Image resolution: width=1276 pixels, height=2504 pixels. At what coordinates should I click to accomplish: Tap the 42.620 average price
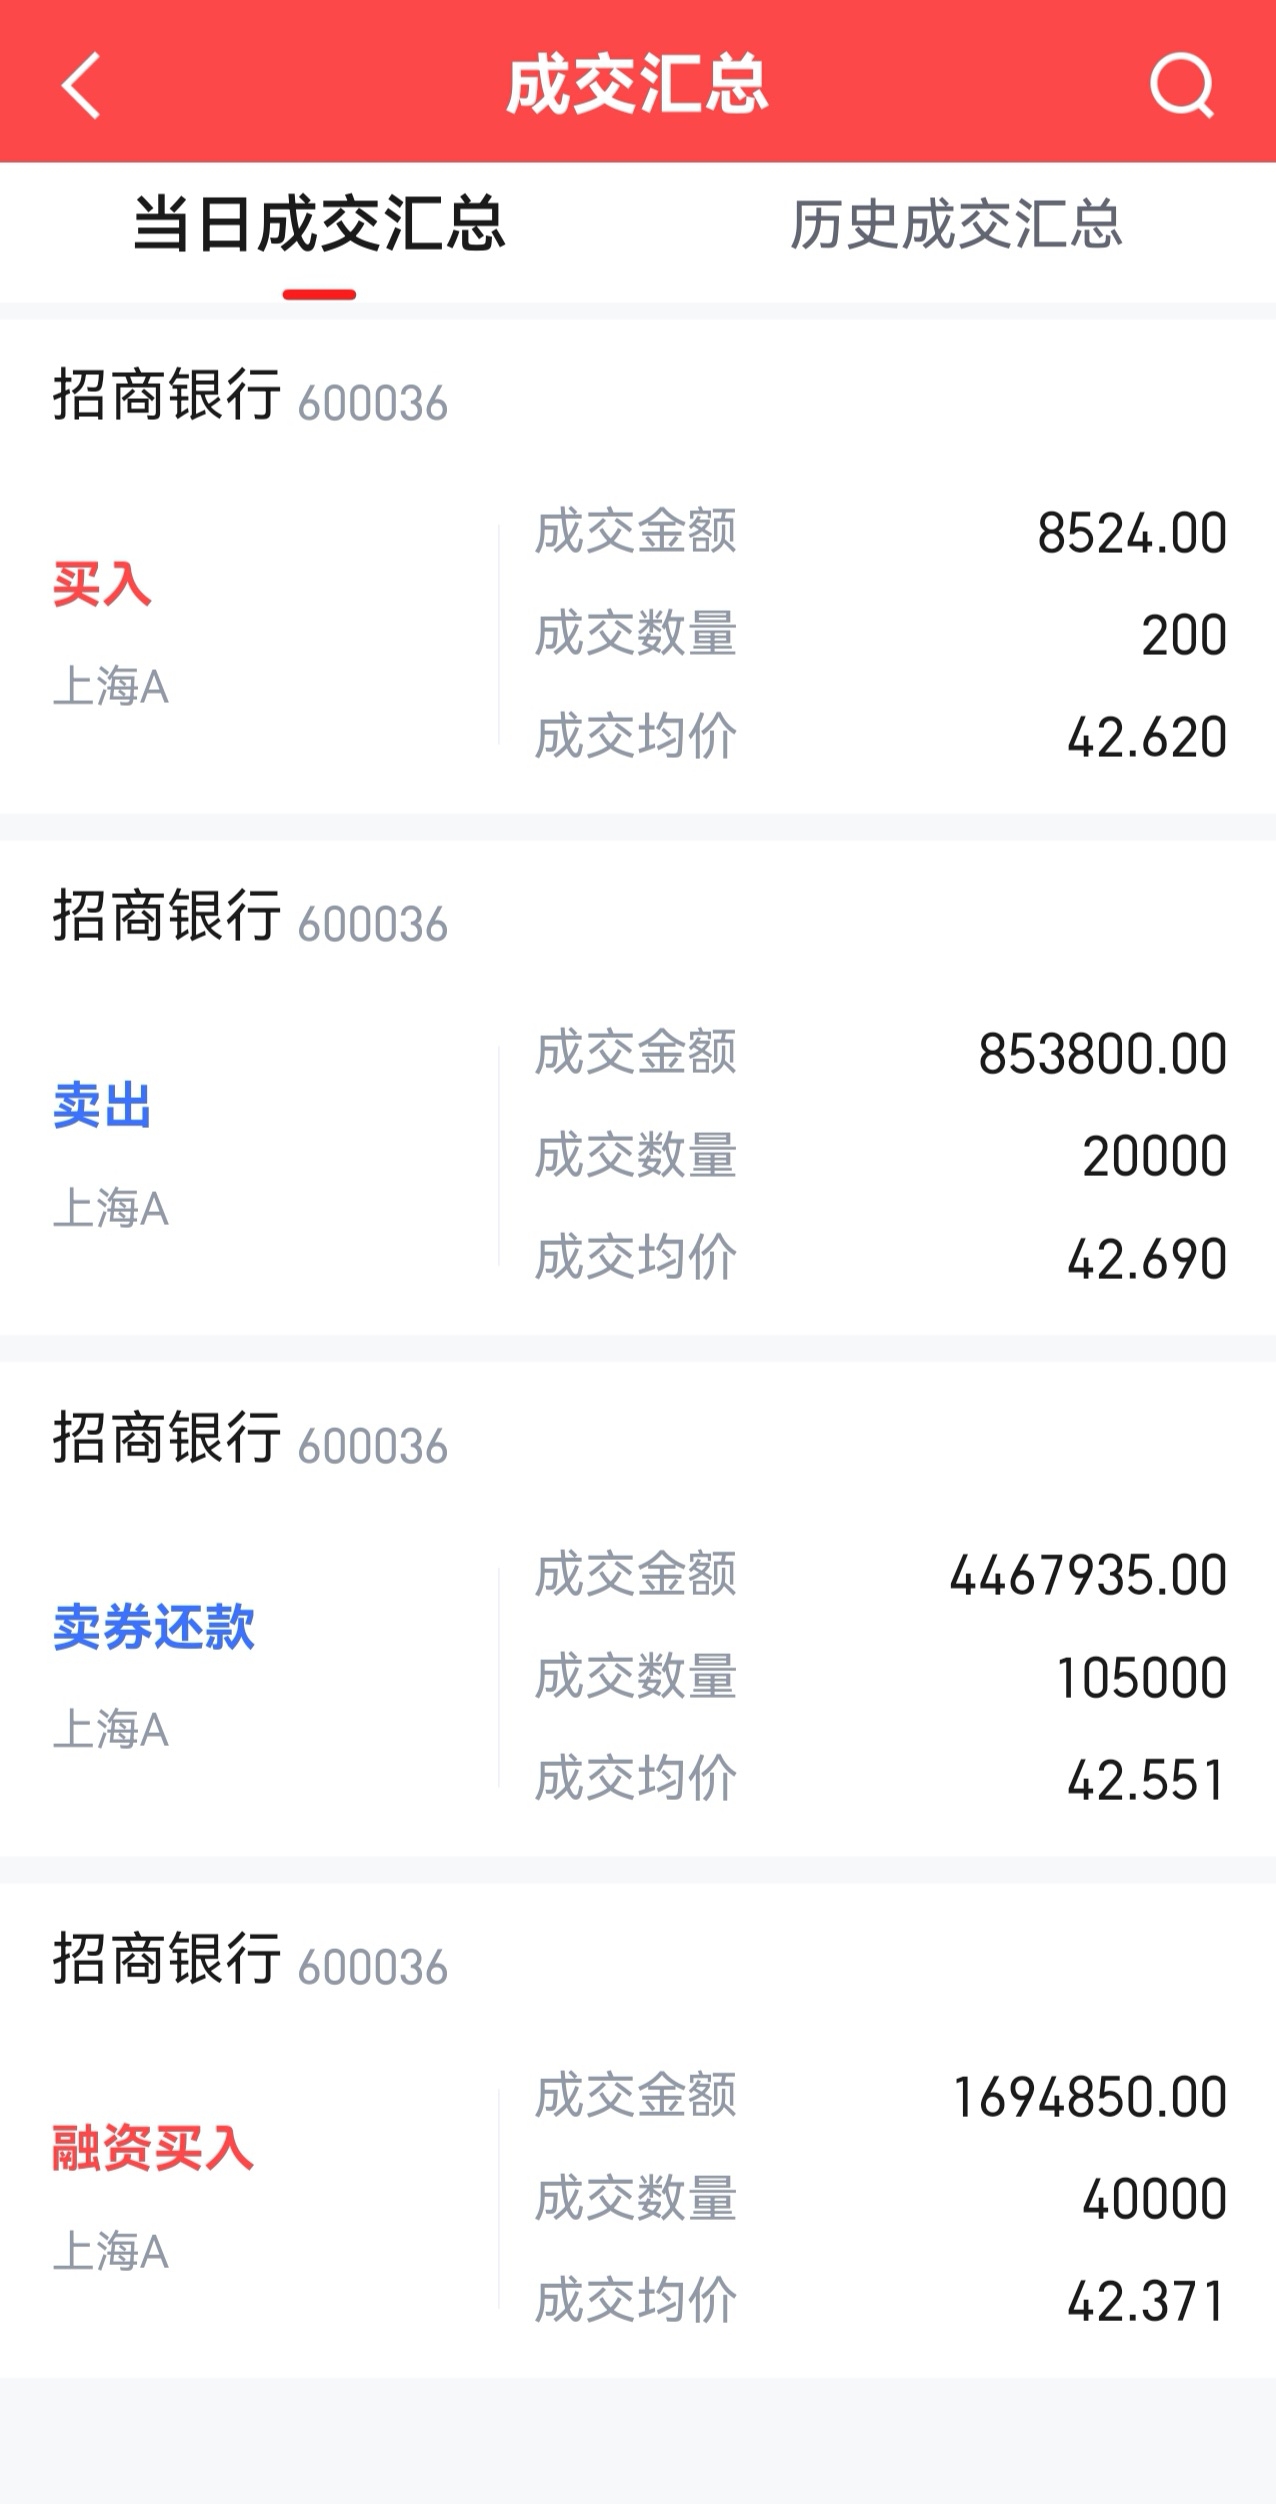point(1146,738)
